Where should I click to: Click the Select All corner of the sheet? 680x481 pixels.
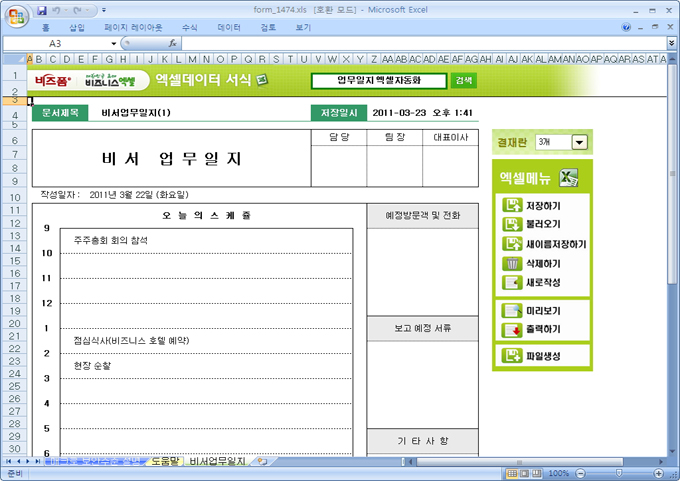pos(15,59)
